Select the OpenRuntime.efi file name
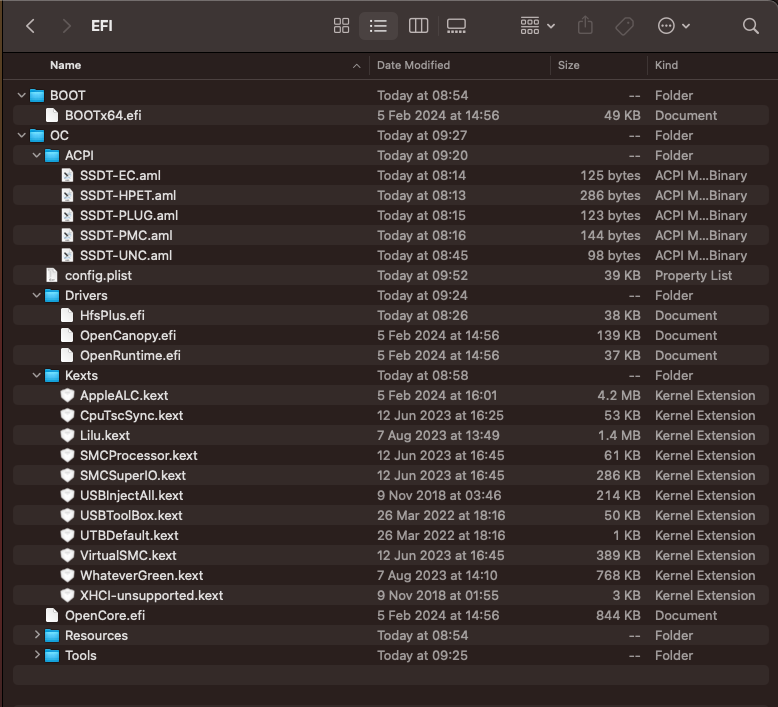Viewport: 778px width, 707px height. coord(130,355)
